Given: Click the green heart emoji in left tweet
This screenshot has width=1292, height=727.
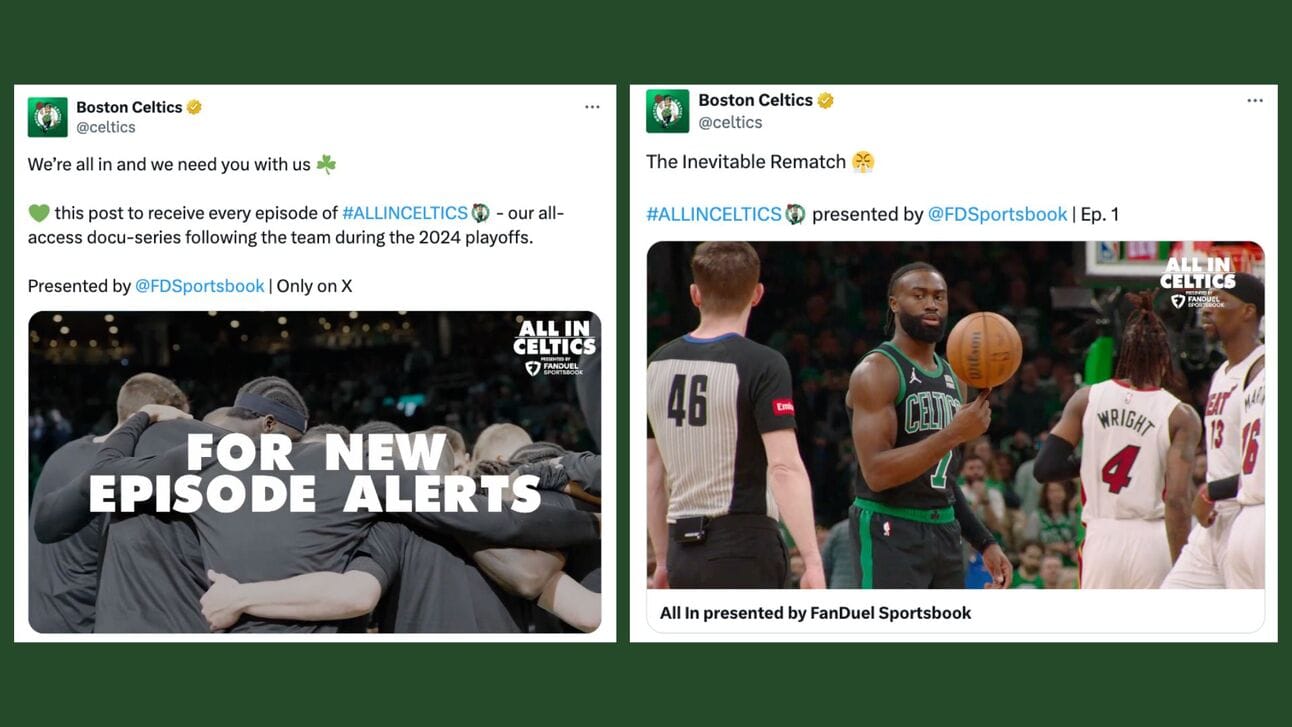Looking at the screenshot, I should (38, 213).
